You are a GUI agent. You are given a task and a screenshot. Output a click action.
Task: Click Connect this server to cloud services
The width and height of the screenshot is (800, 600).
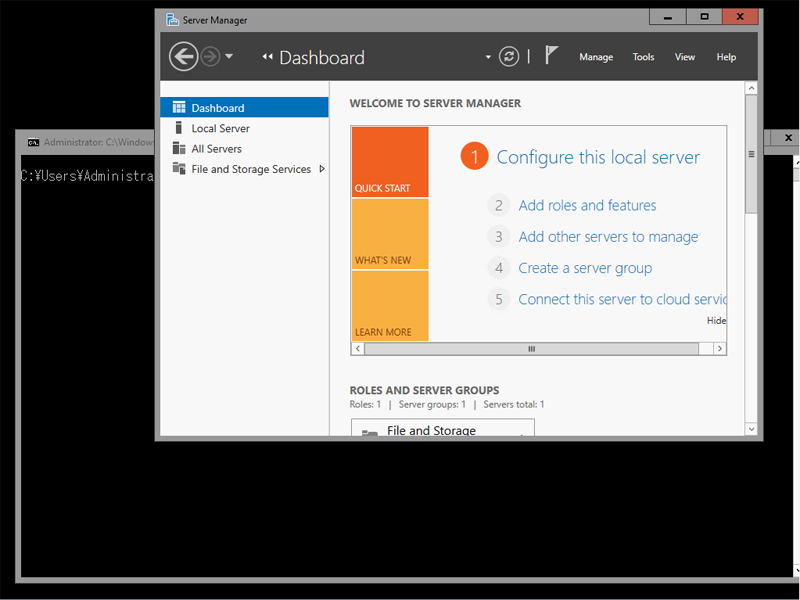point(622,299)
